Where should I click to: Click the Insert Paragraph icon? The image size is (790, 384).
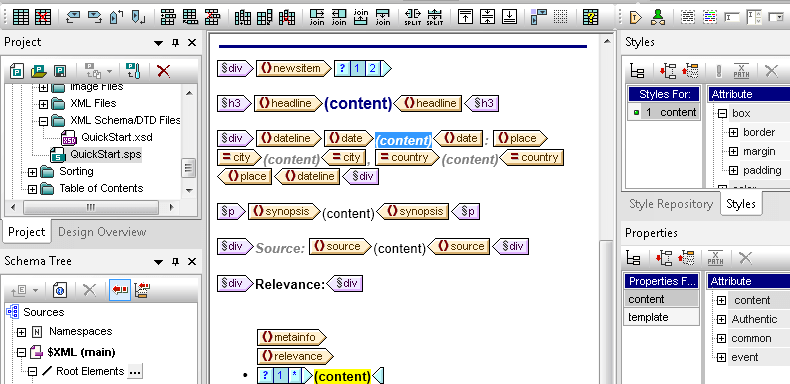tap(687, 17)
